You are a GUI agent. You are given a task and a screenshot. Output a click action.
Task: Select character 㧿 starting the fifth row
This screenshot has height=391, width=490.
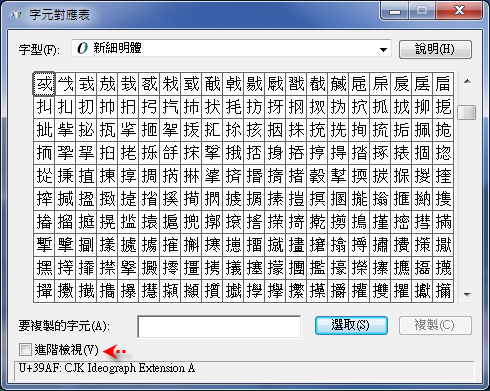(x=44, y=176)
